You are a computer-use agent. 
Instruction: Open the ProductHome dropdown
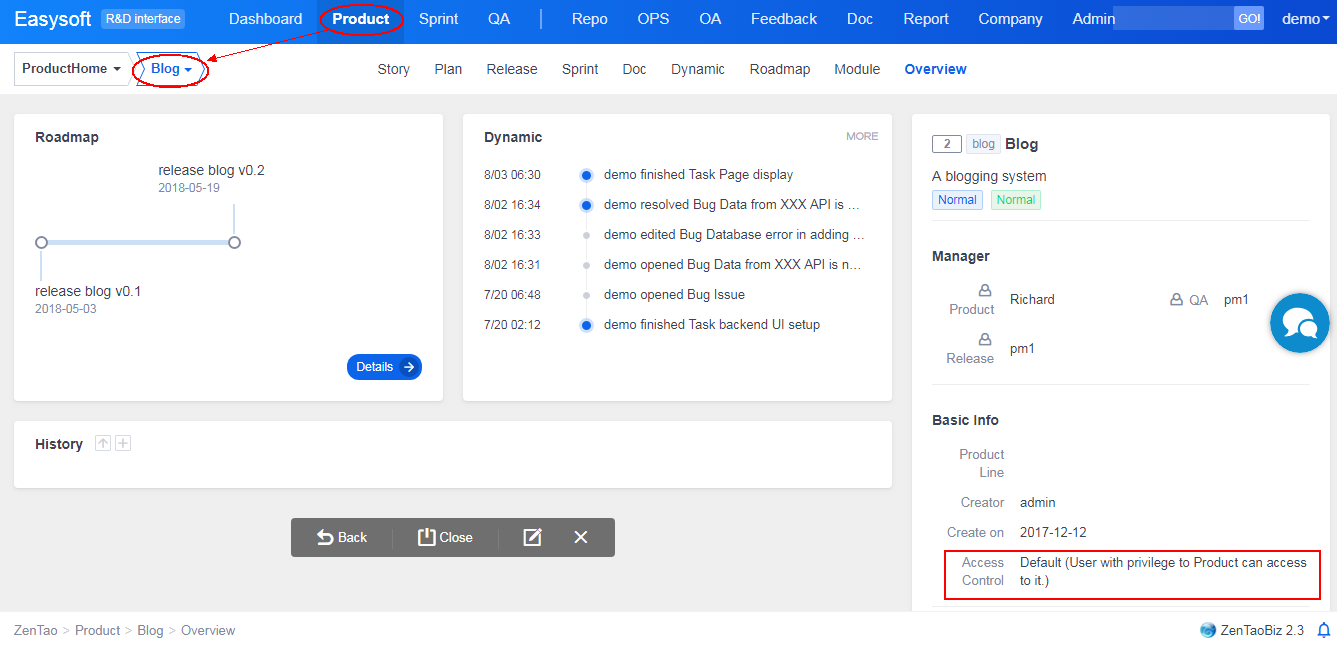tap(71, 69)
